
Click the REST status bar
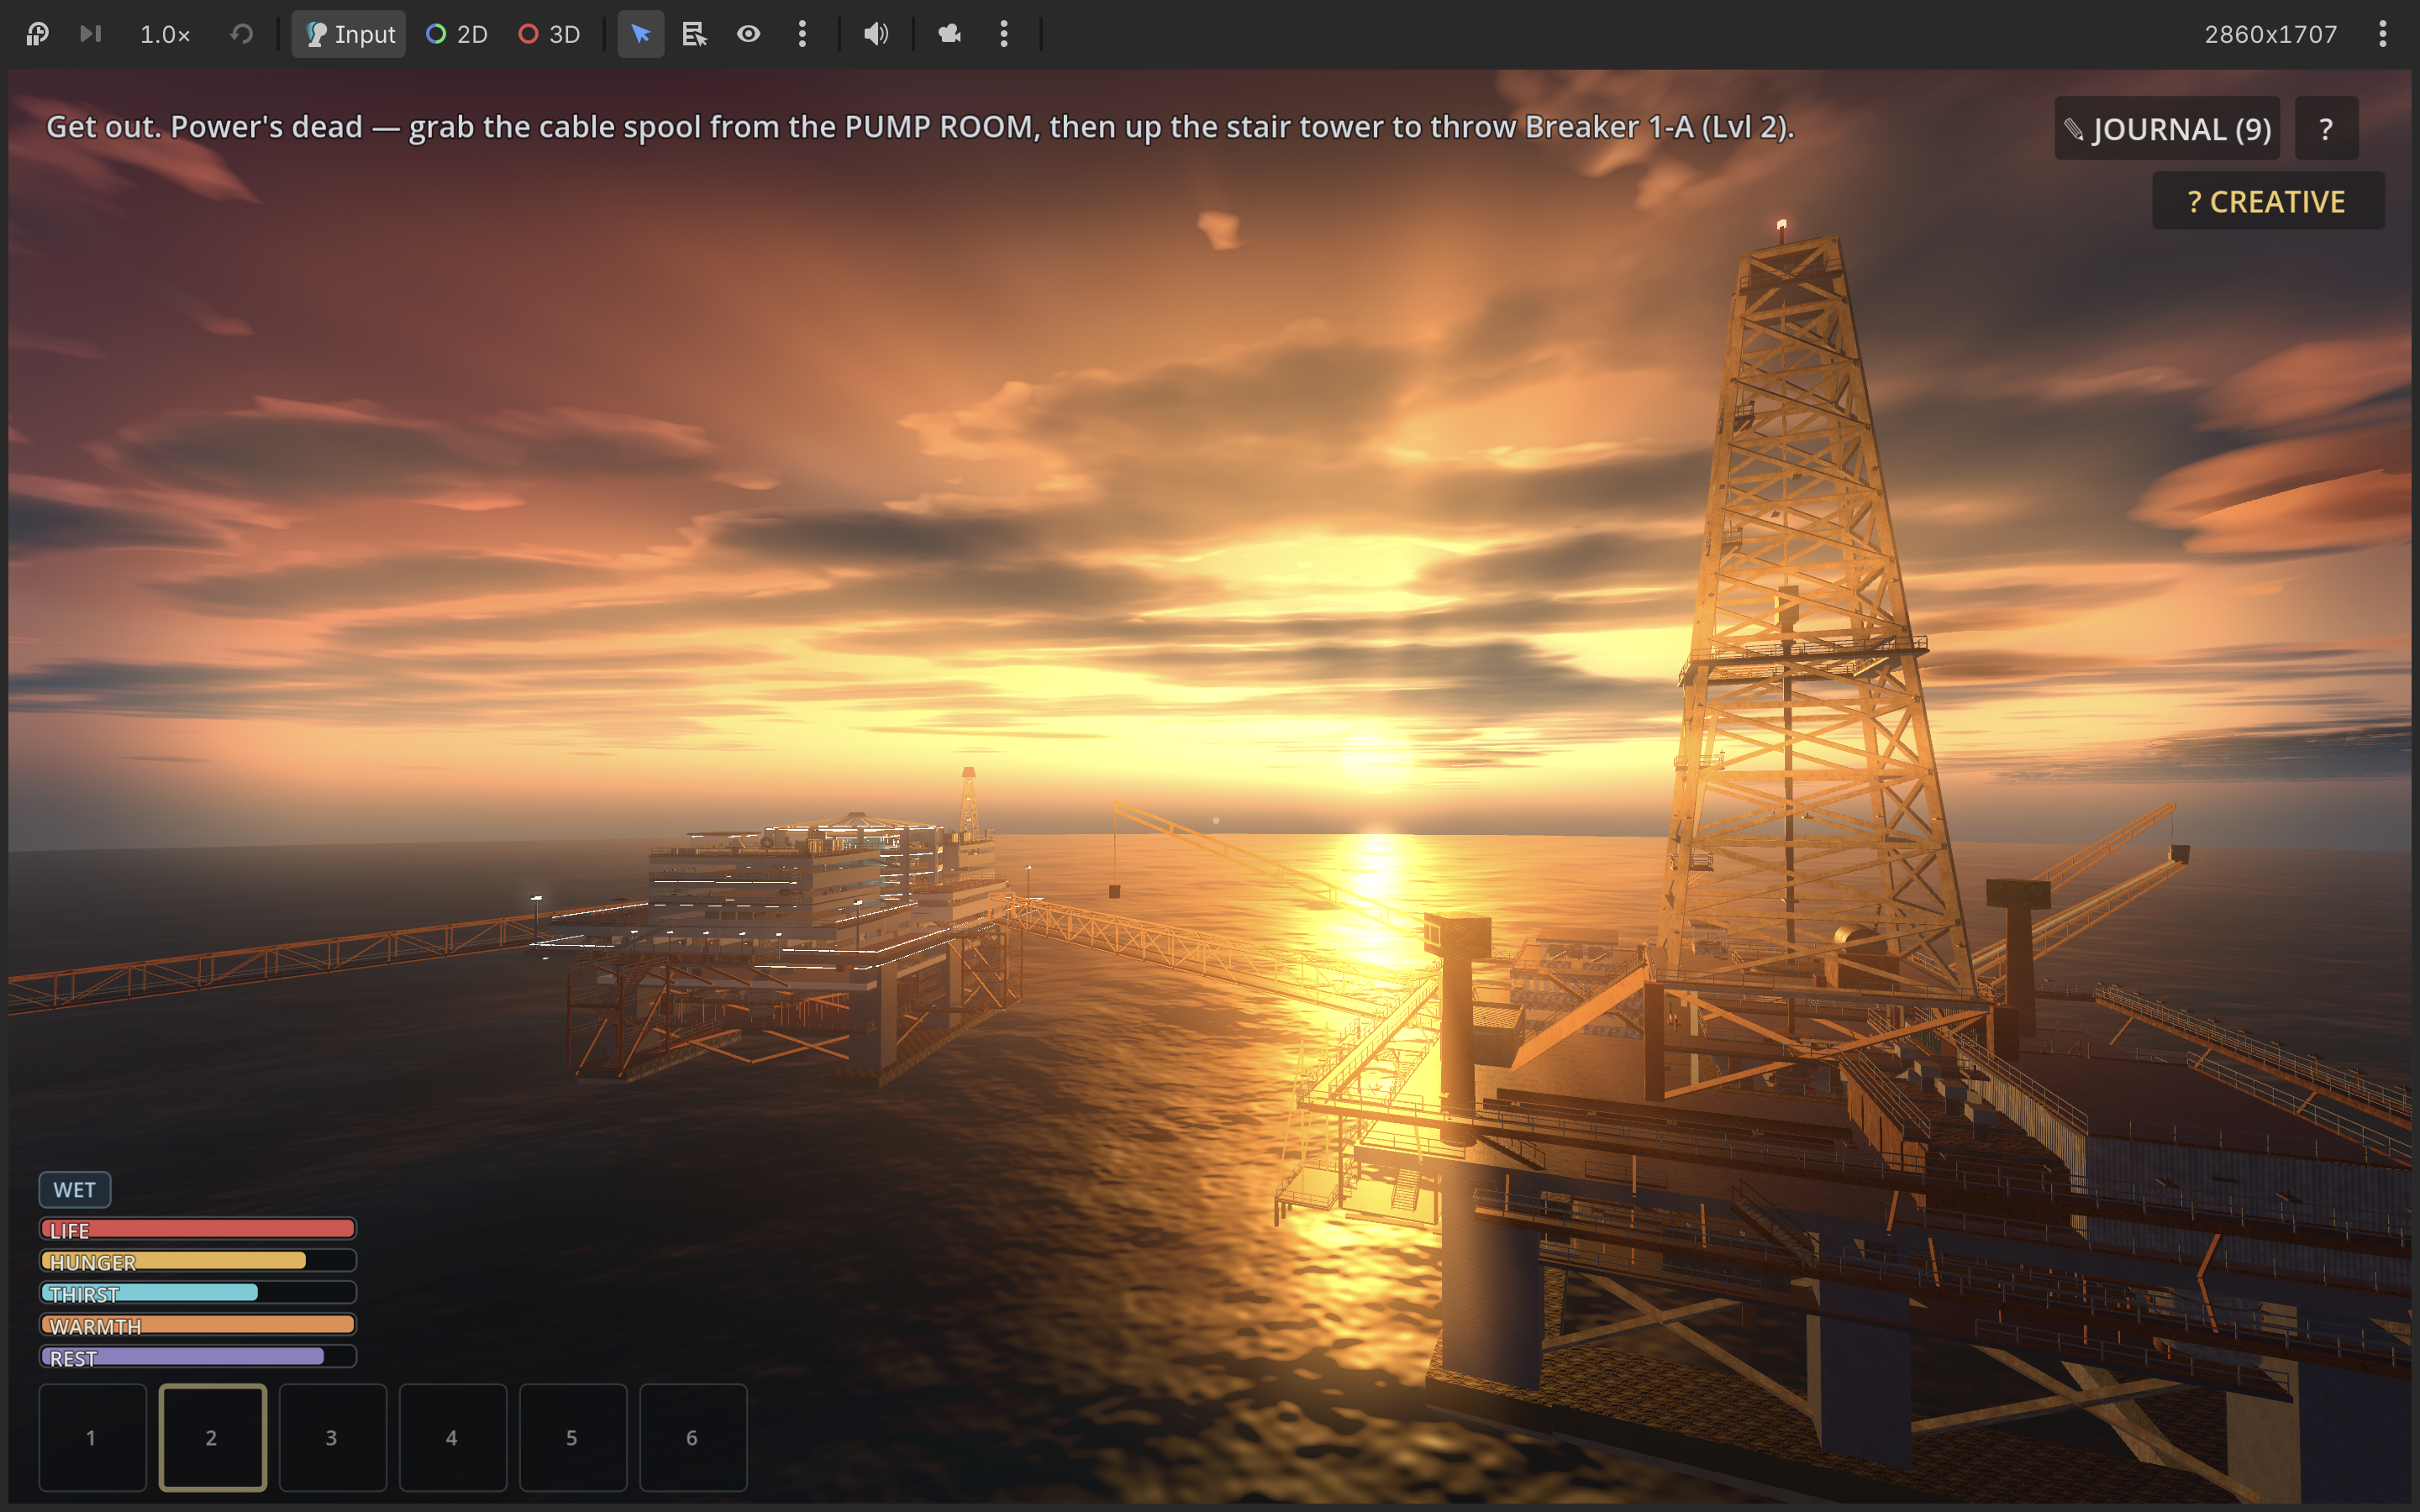coord(198,1357)
